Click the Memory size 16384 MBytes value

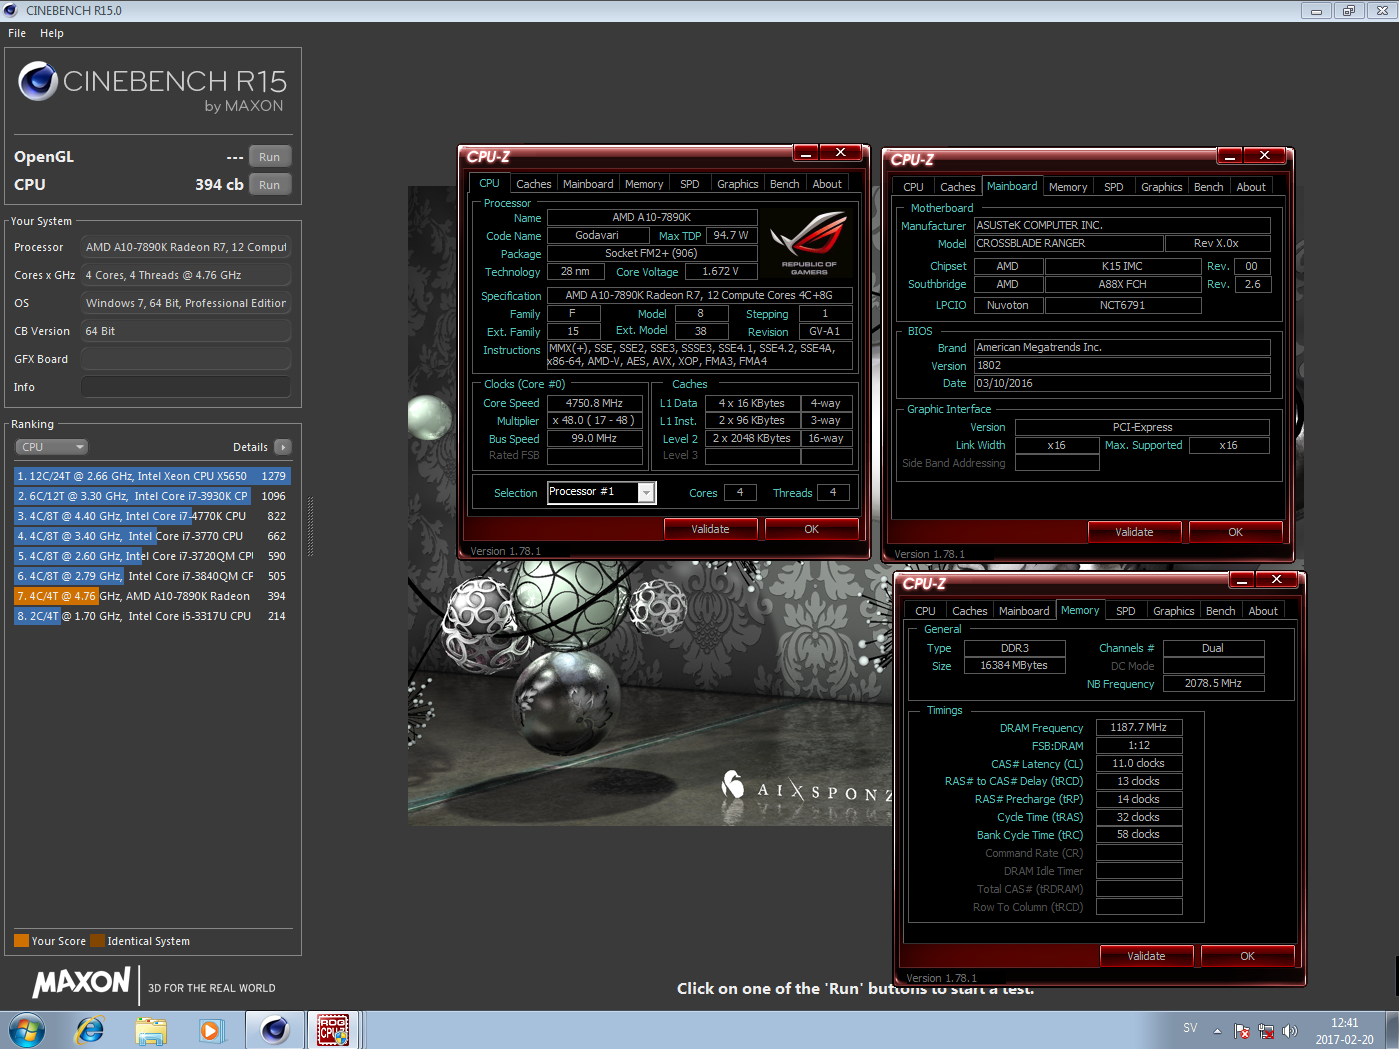click(1014, 665)
